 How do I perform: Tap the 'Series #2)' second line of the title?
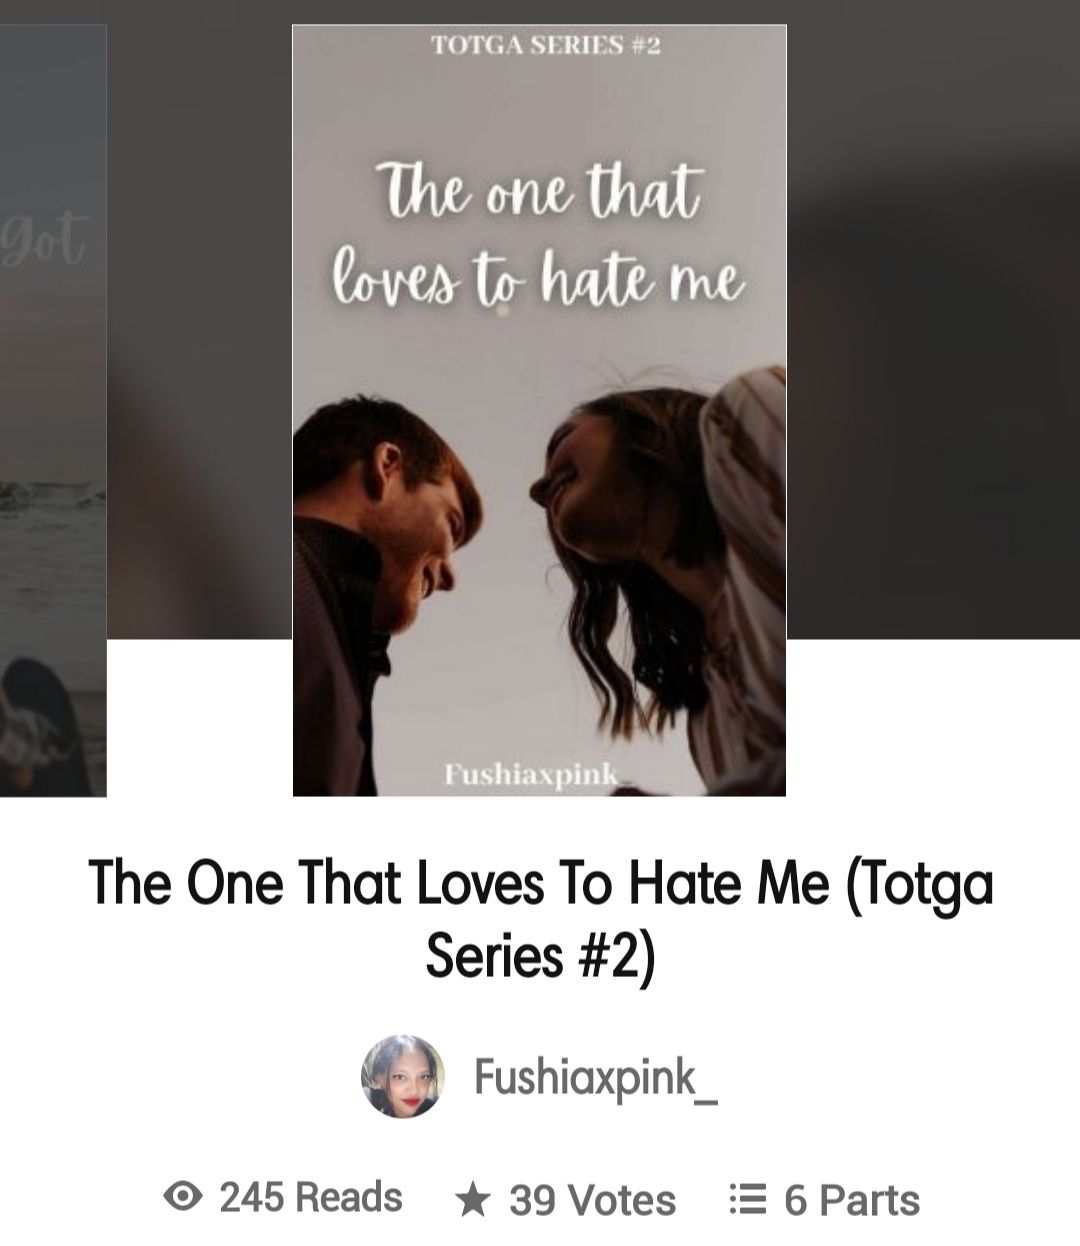click(540, 955)
